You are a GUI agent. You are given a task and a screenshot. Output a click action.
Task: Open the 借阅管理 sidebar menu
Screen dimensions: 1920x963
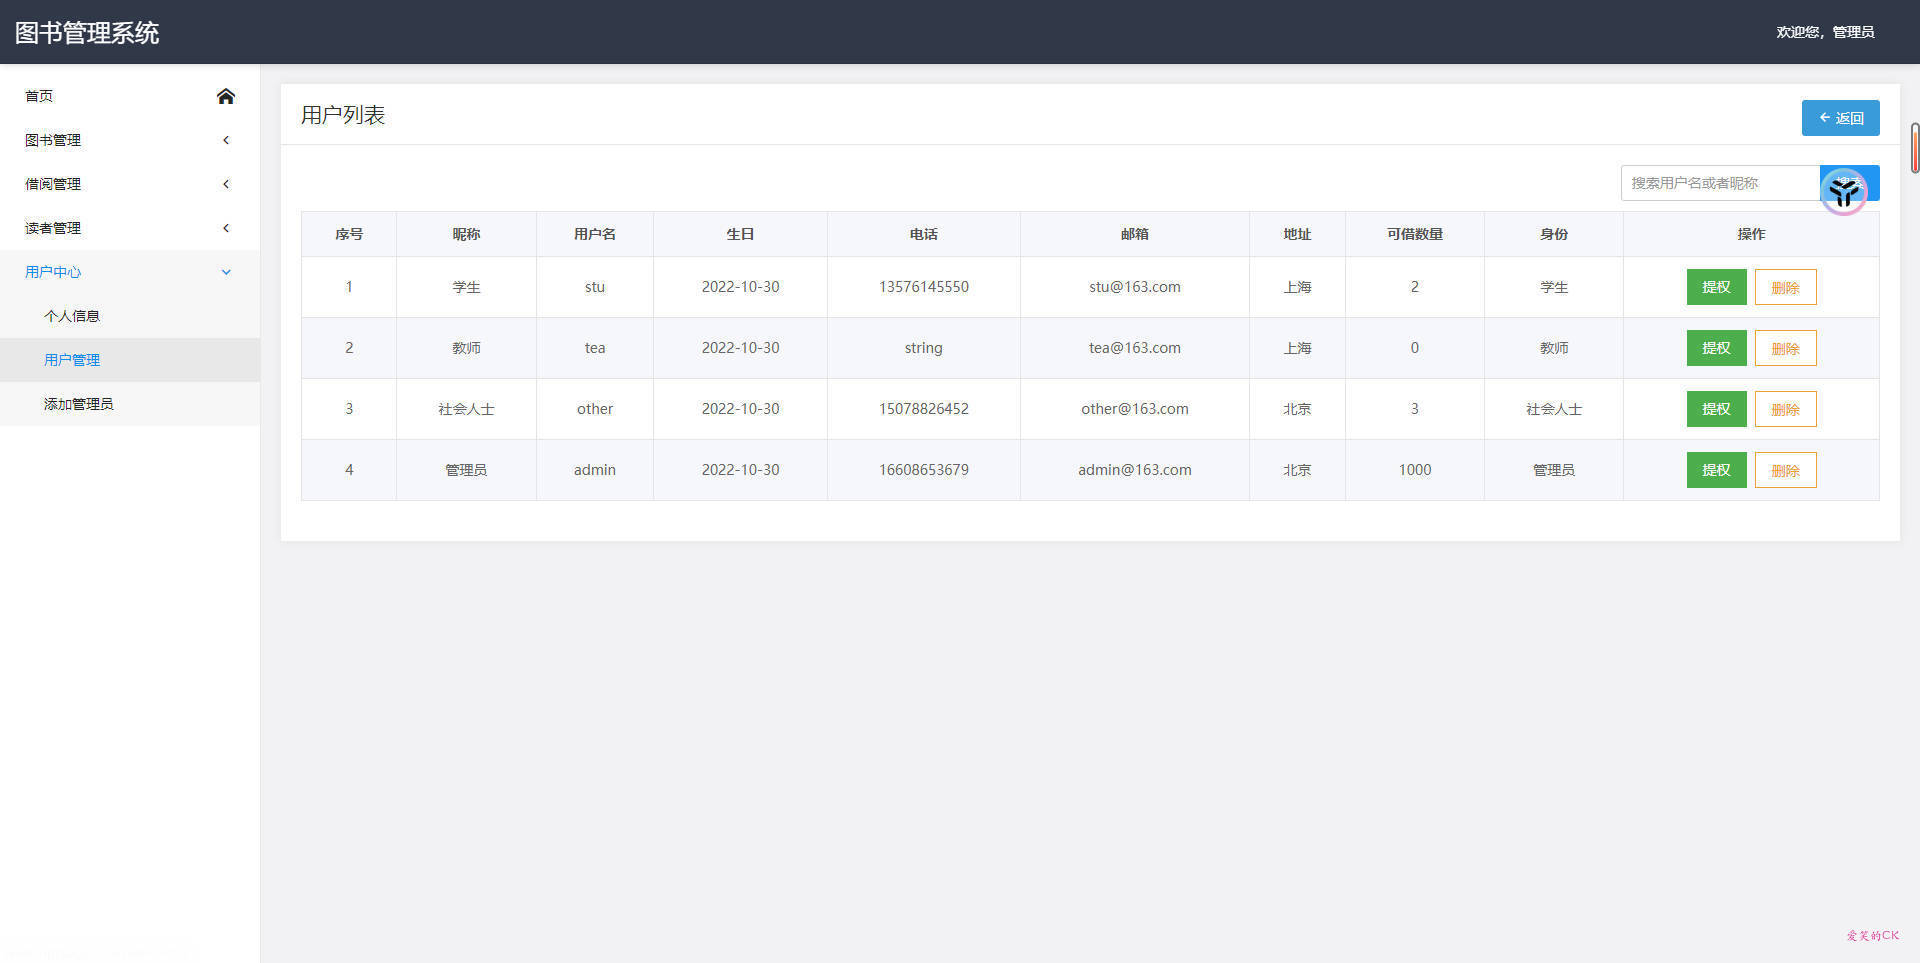click(130, 184)
